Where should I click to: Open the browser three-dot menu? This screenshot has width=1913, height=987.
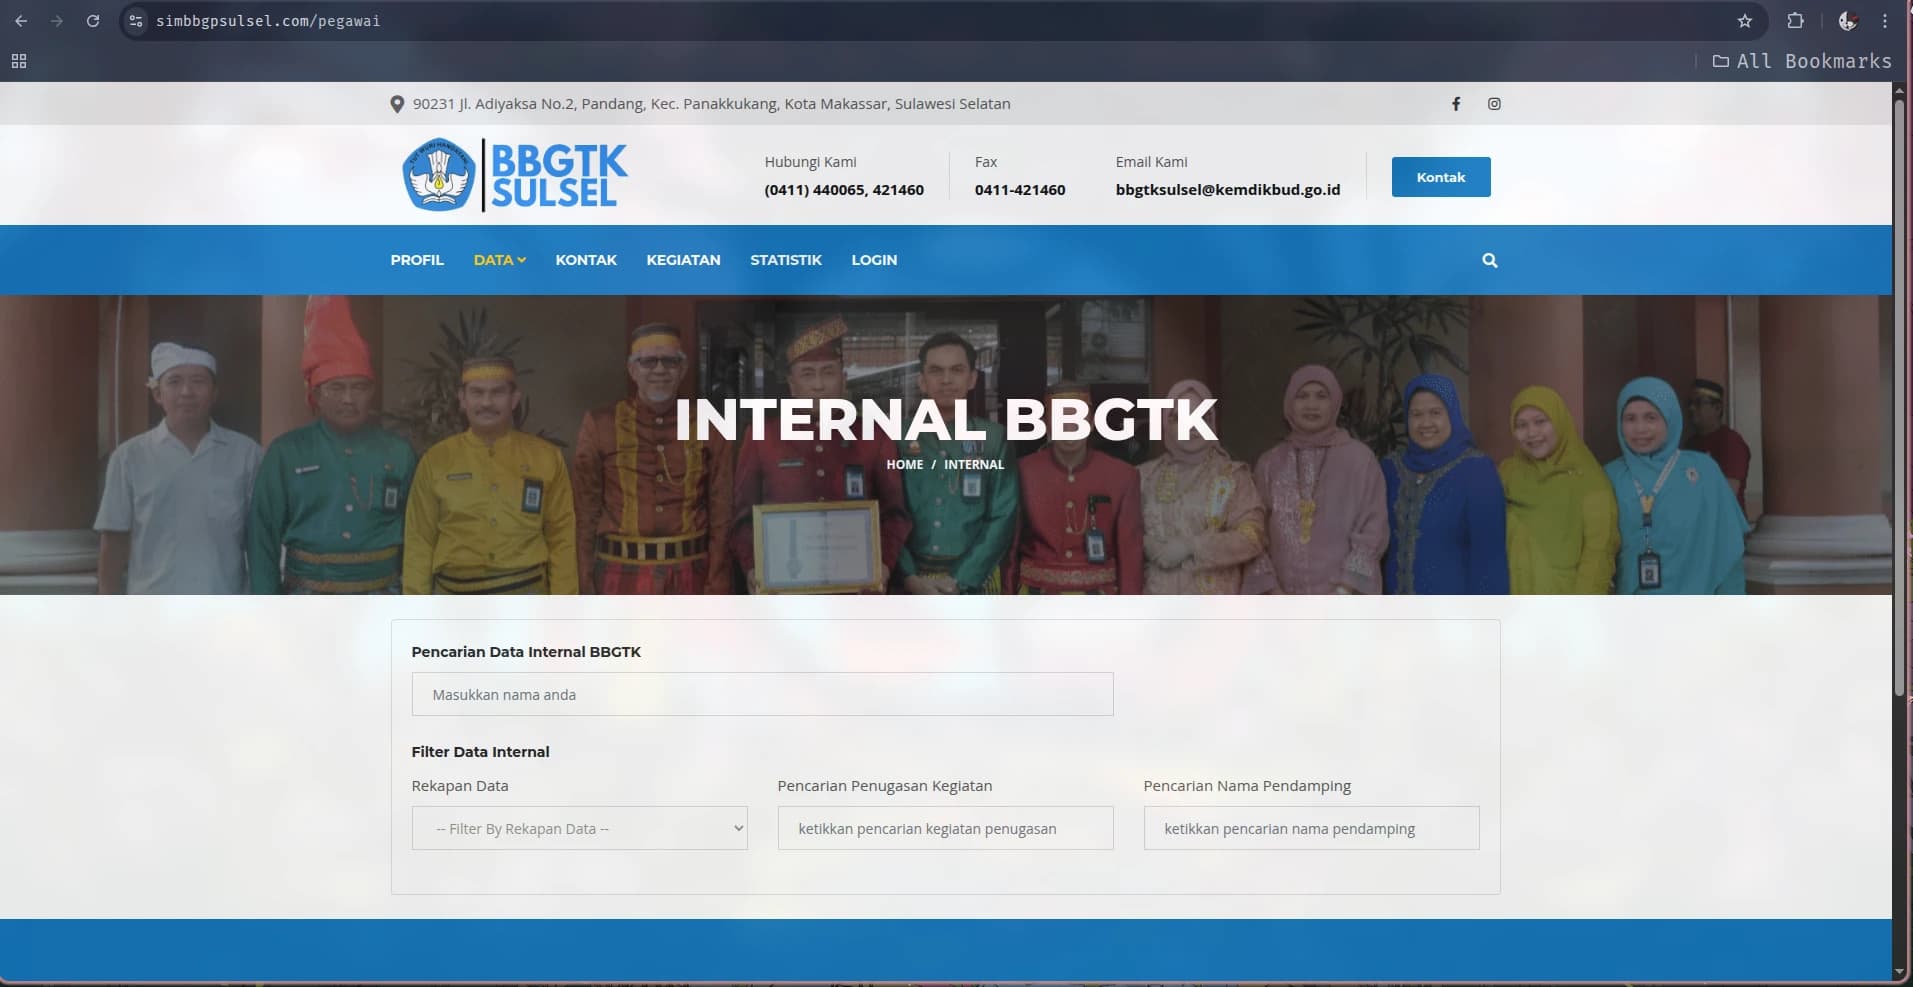pyautogui.click(x=1885, y=20)
